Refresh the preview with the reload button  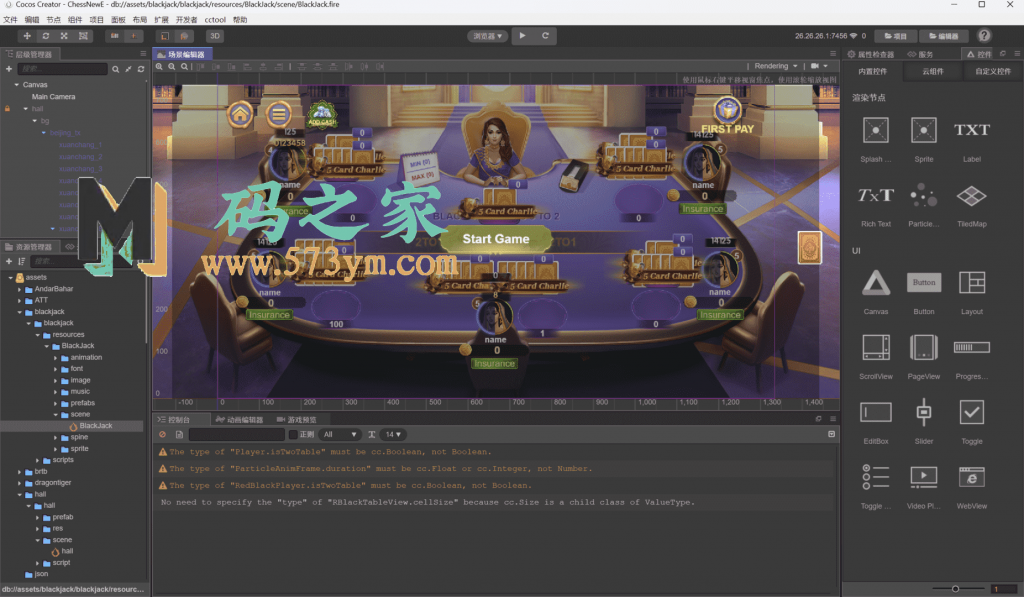tap(545, 36)
